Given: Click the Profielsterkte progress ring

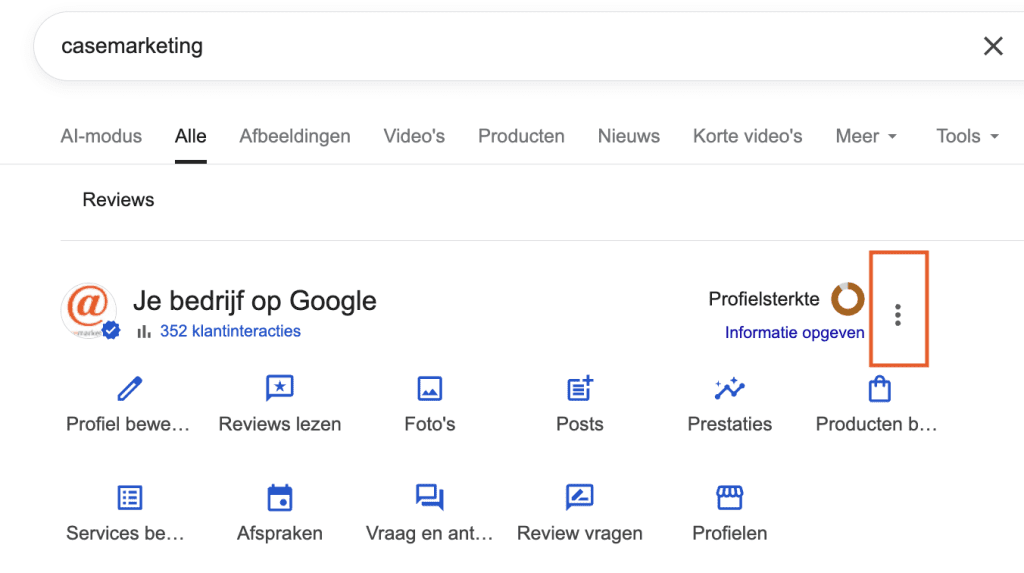Looking at the screenshot, I should (847, 299).
